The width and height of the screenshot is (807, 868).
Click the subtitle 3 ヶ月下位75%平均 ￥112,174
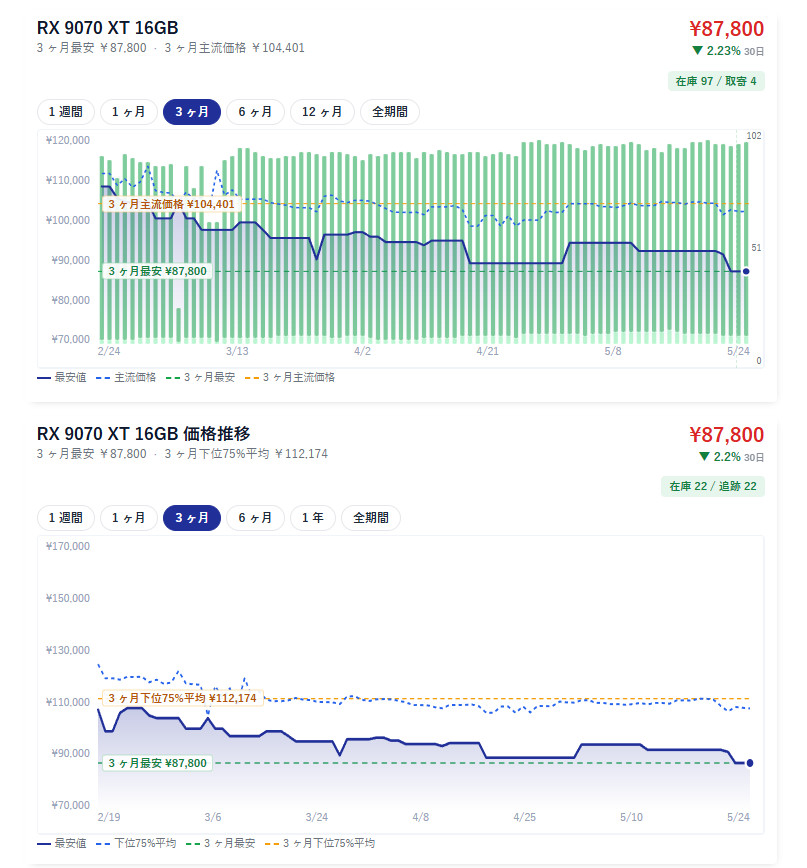(x=246, y=454)
